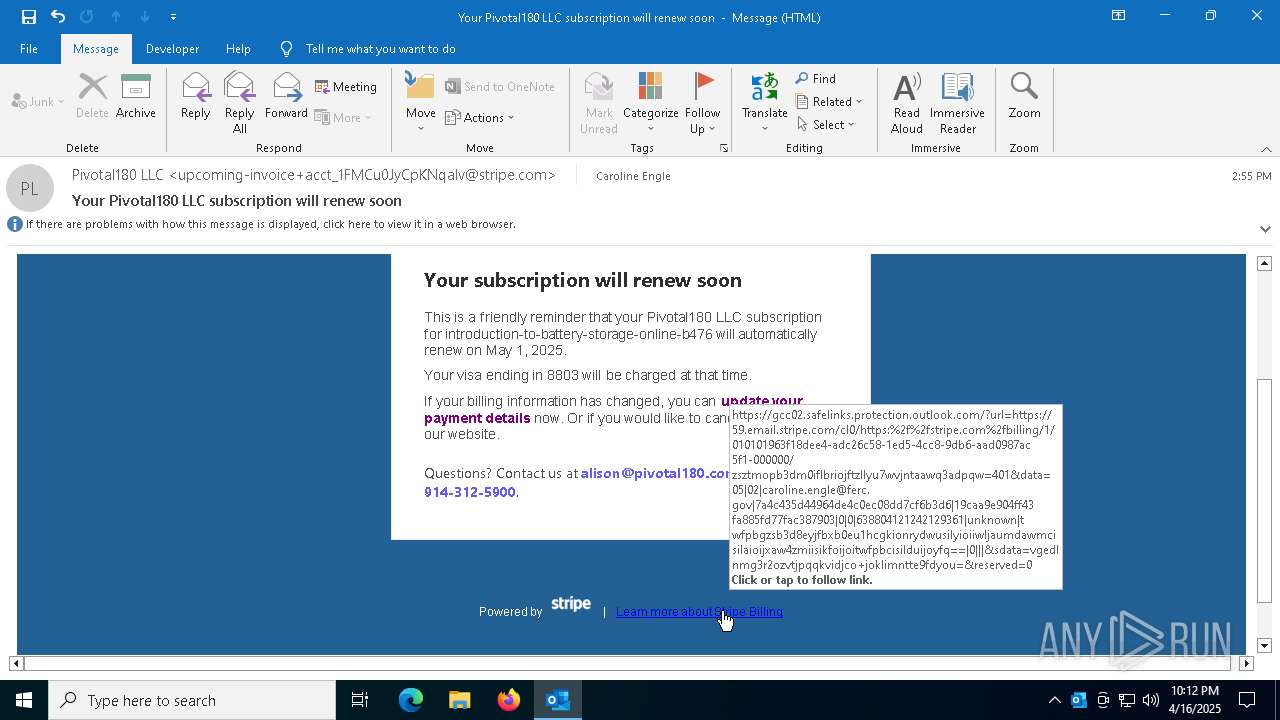The width and height of the screenshot is (1280, 720).
Task: Expand the message header chevron
Action: tap(1265, 229)
